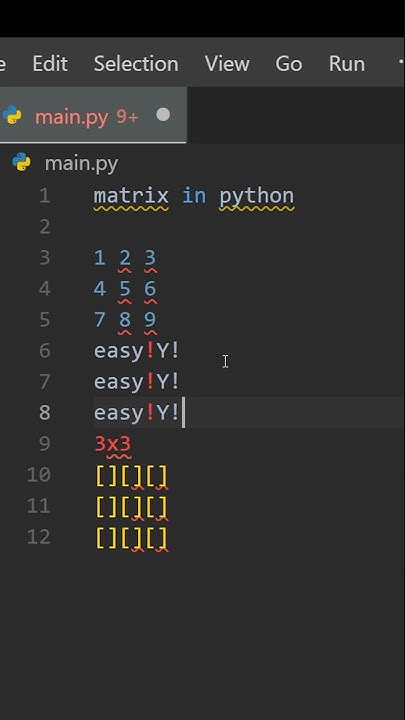Click the Python icon in the breadcrumb
This screenshot has height=720, width=405.
(21, 163)
